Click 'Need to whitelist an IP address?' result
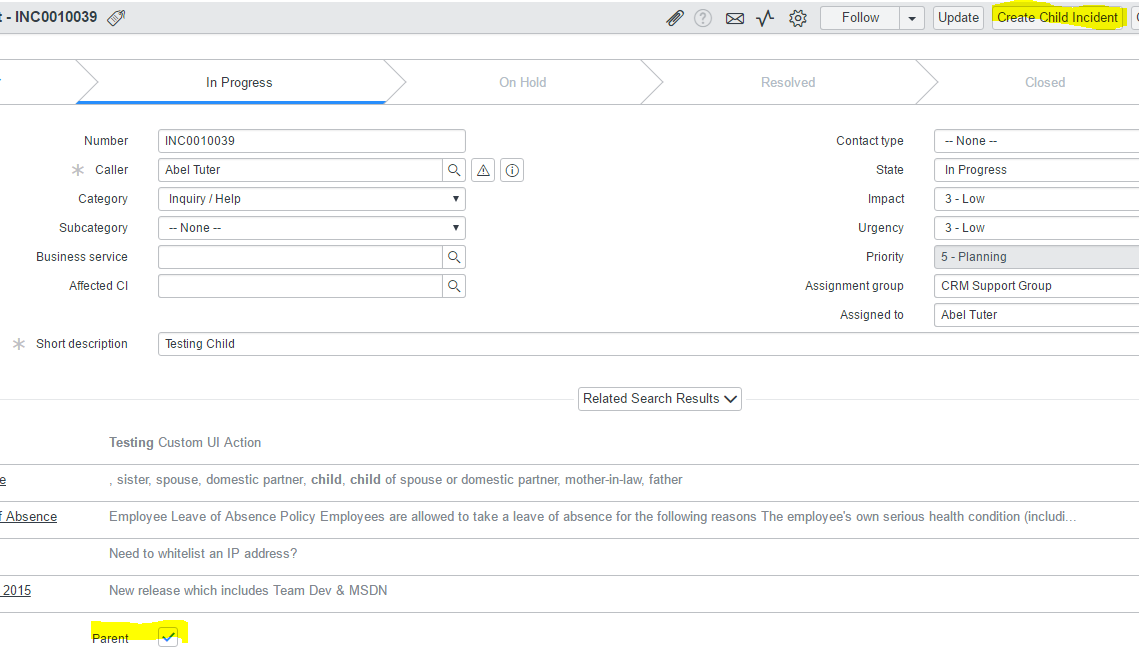The height and width of the screenshot is (660, 1139). 203,553
